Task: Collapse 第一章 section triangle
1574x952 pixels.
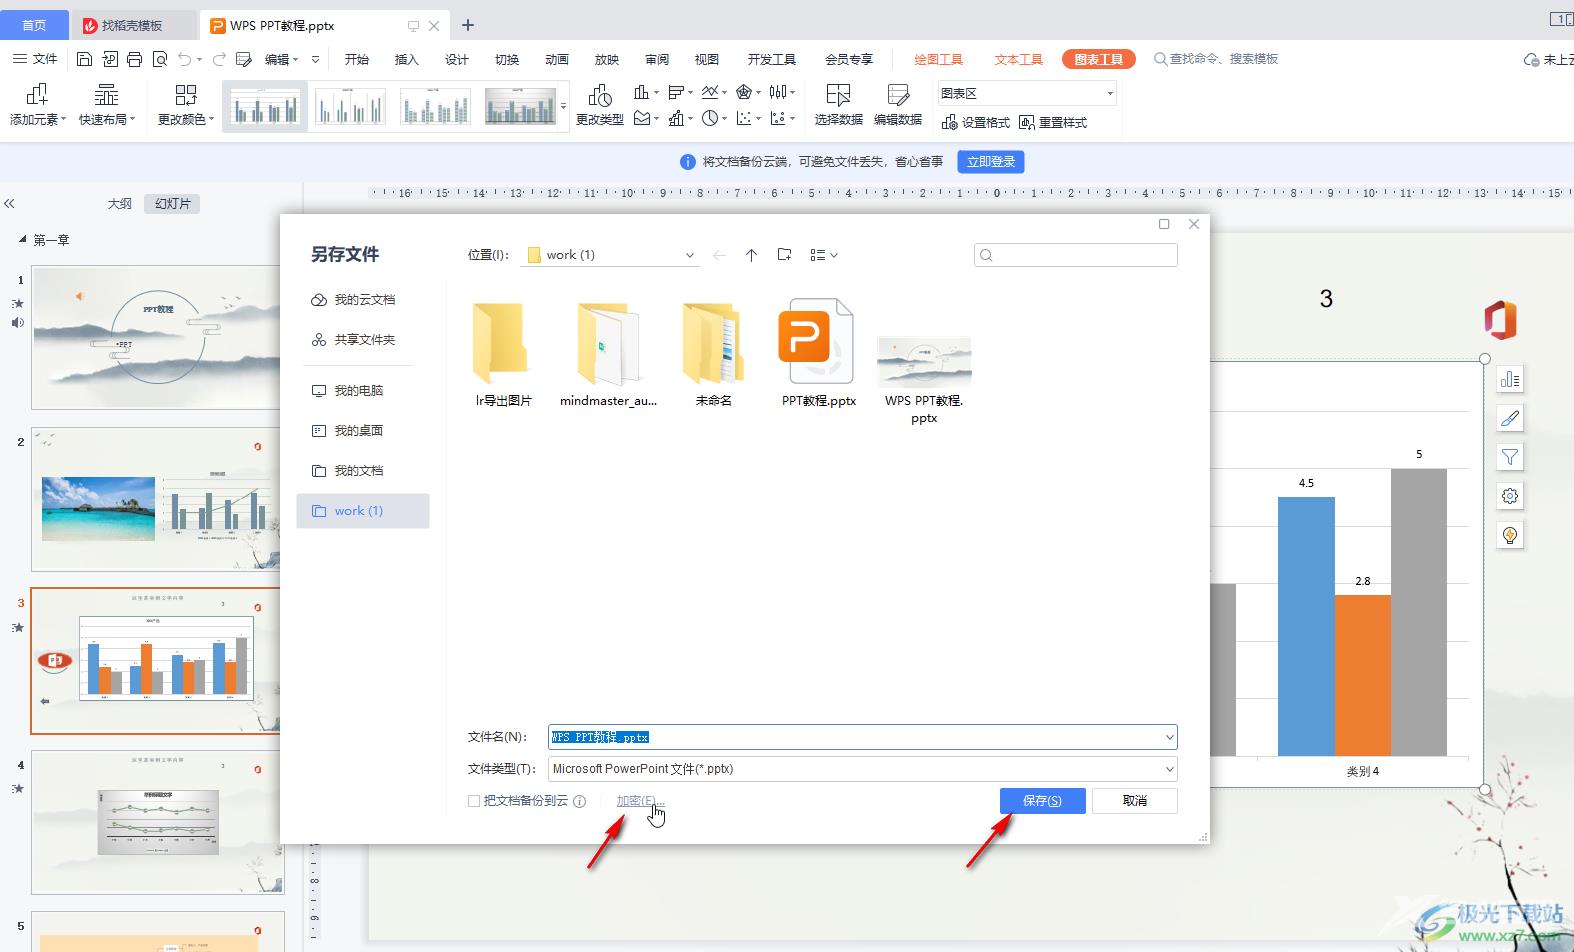Action: [x=23, y=240]
